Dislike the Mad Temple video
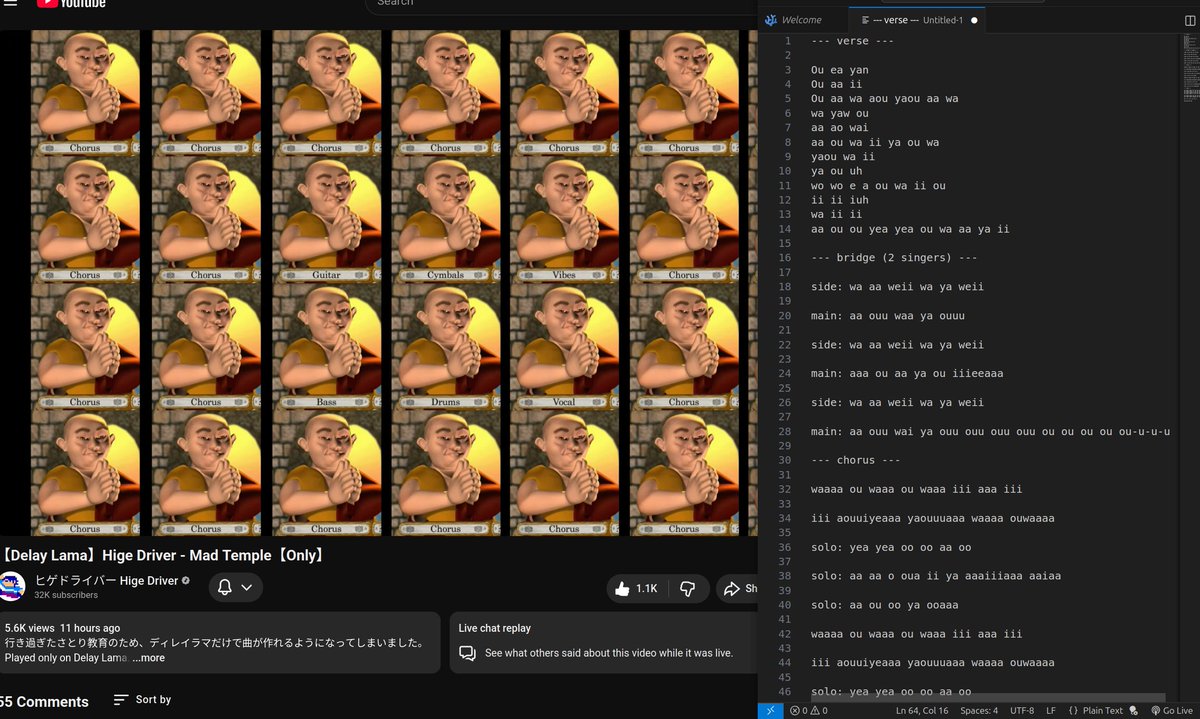1200x719 pixels. (688, 588)
